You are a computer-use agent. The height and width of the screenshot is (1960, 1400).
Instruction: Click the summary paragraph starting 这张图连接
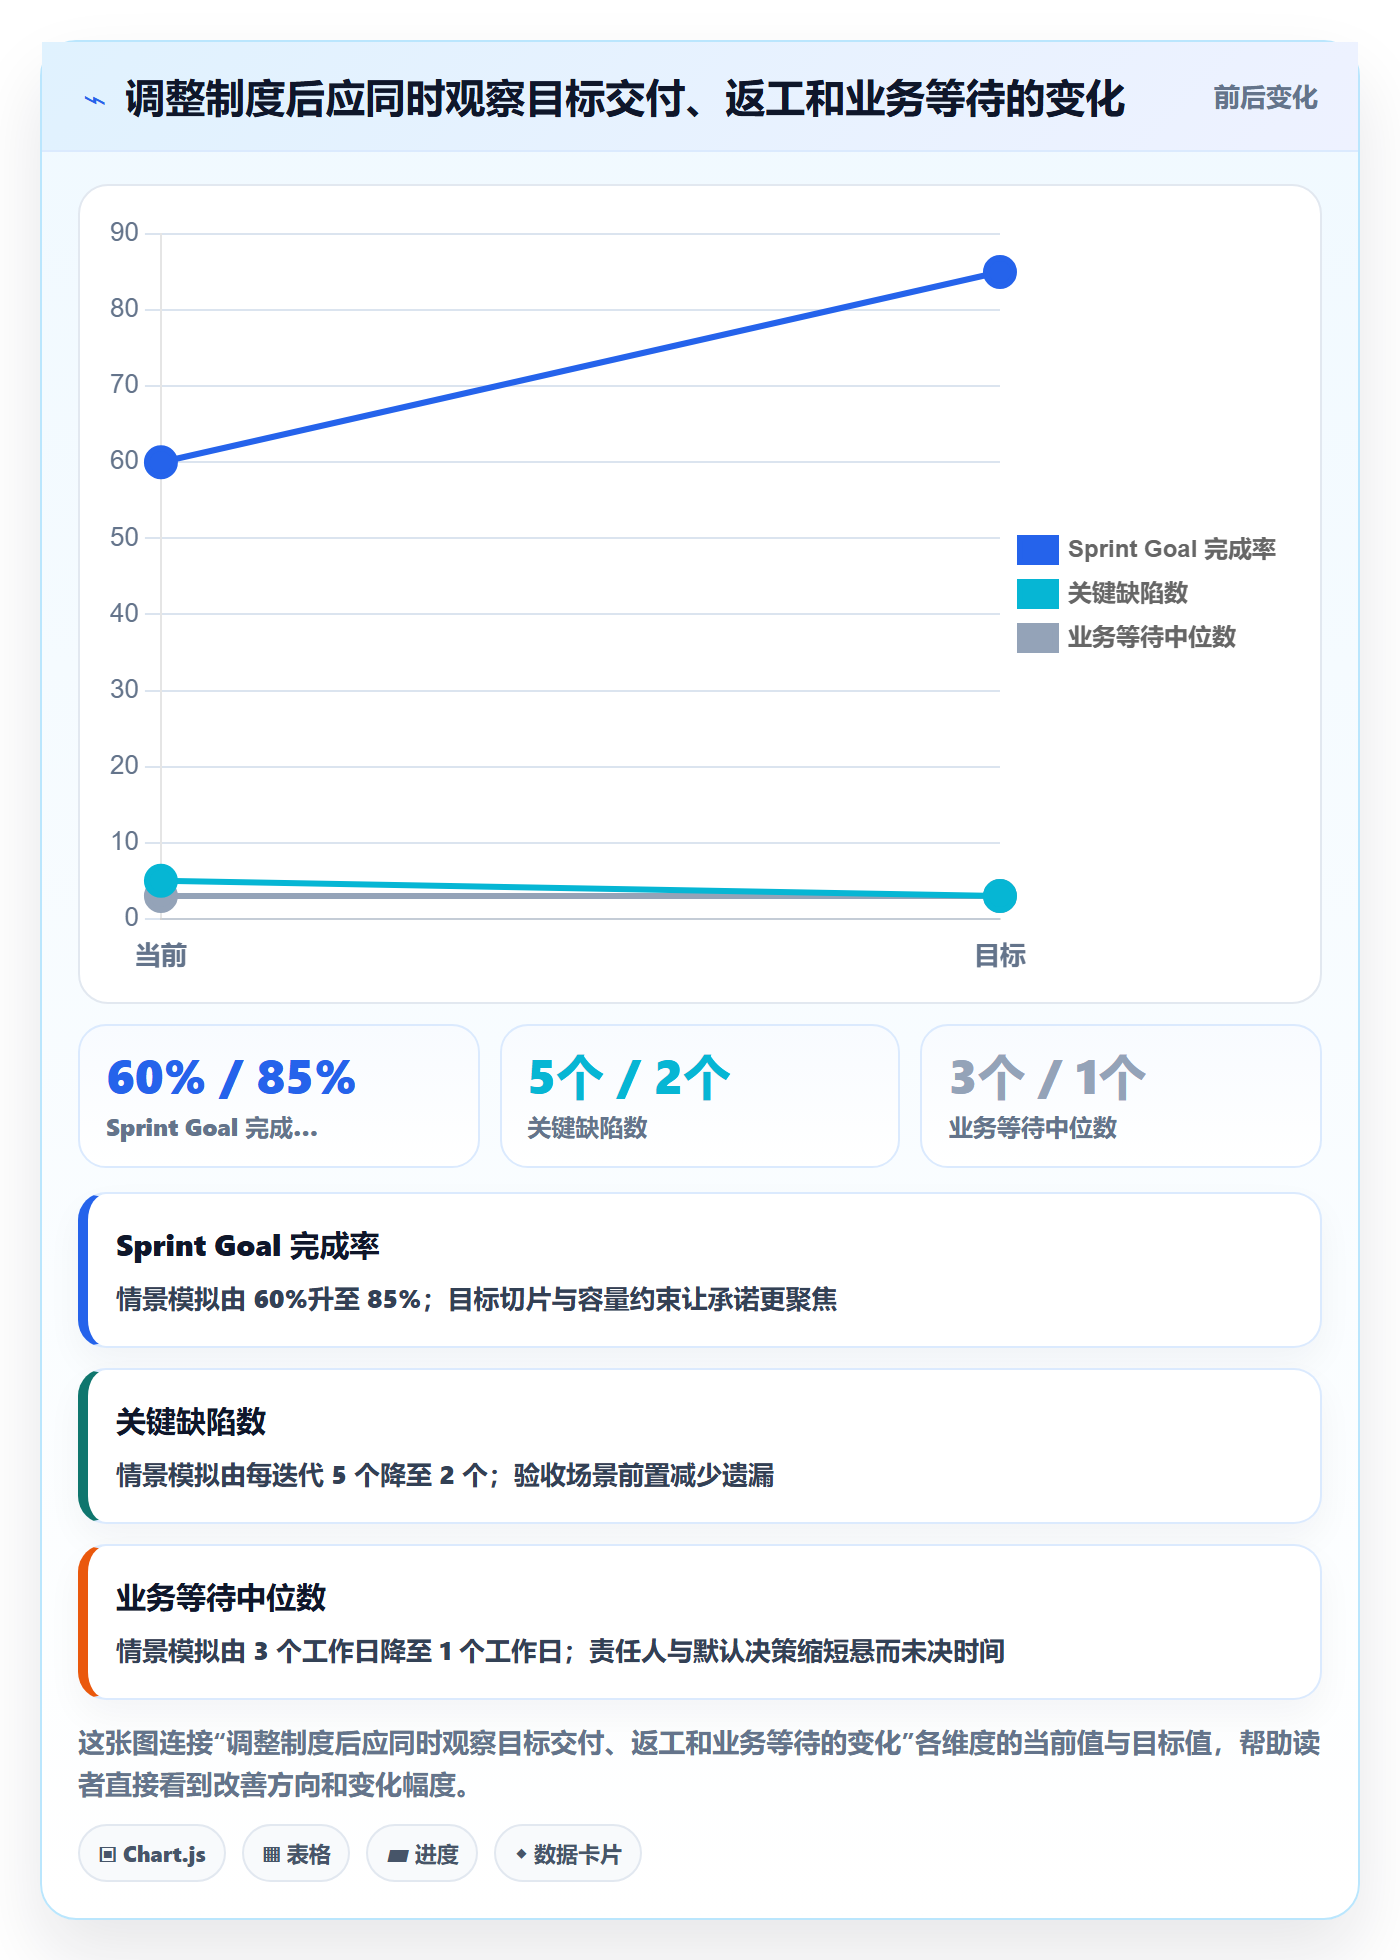[x=700, y=1764]
